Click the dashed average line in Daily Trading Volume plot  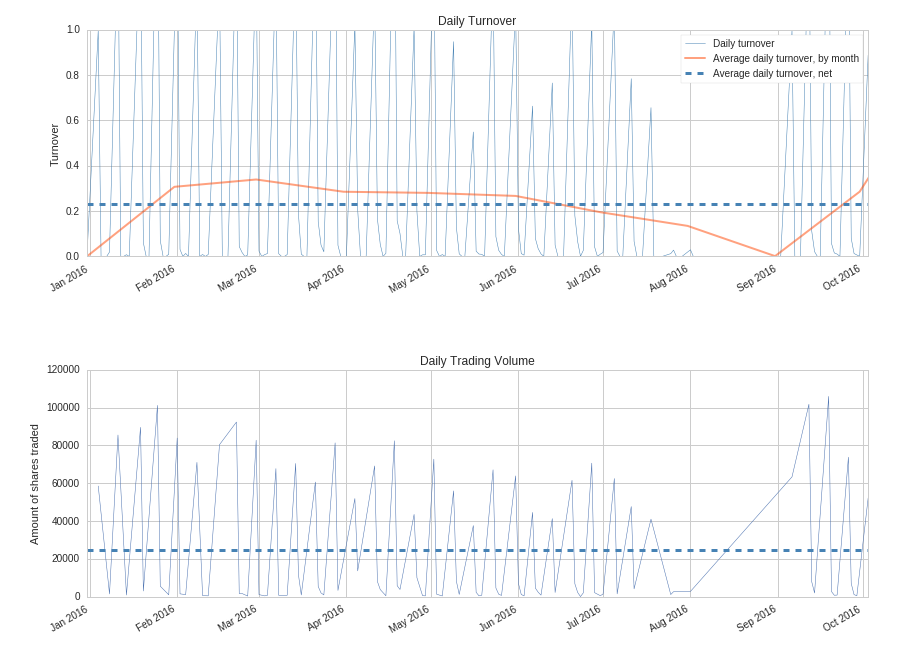coord(478,550)
